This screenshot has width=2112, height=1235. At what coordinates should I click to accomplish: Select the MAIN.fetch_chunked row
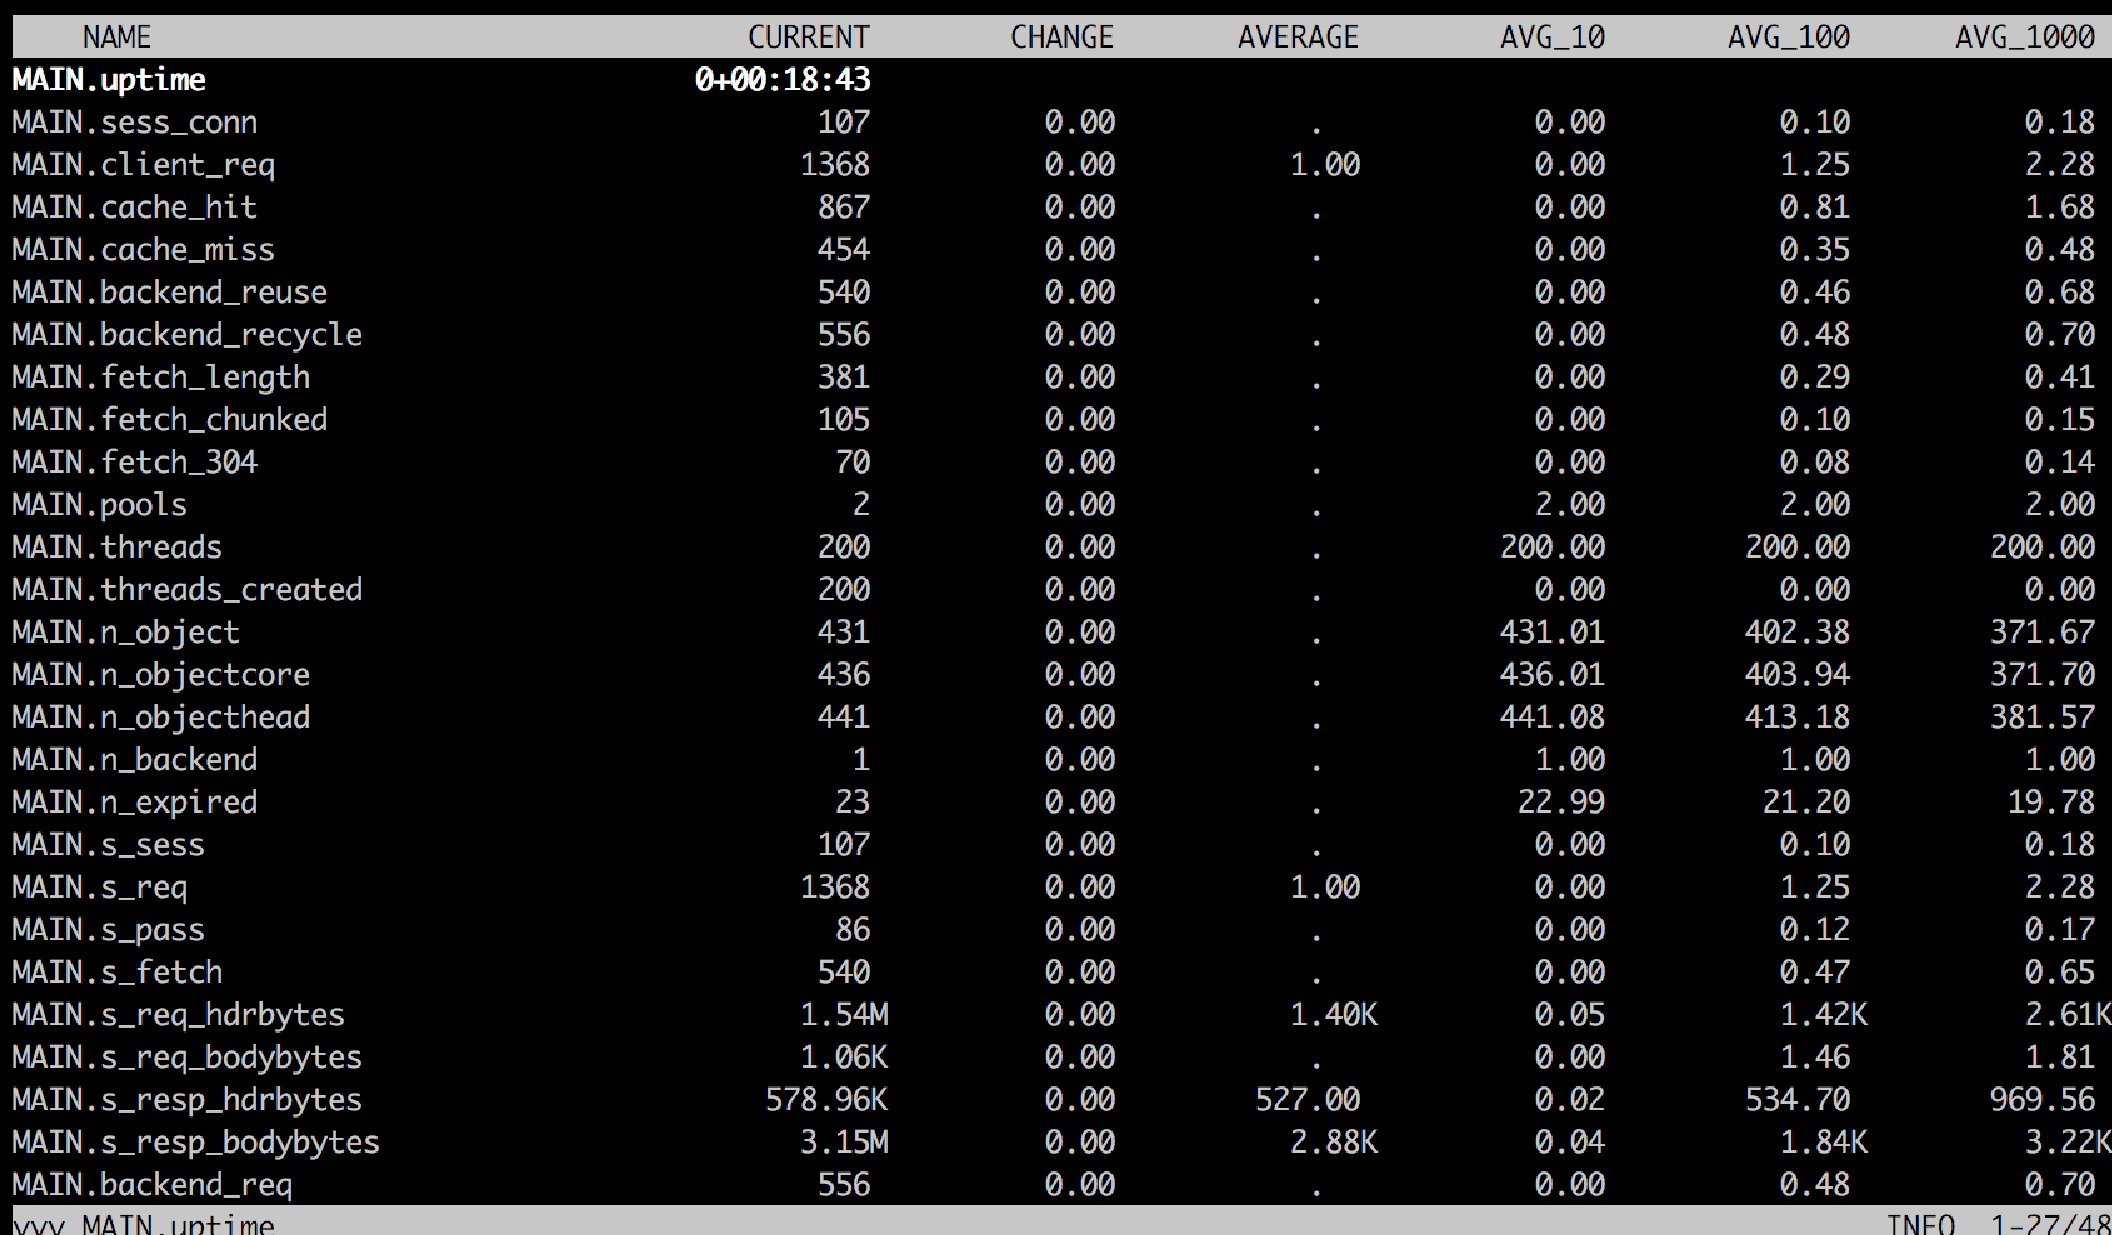(x=1056, y=420)
